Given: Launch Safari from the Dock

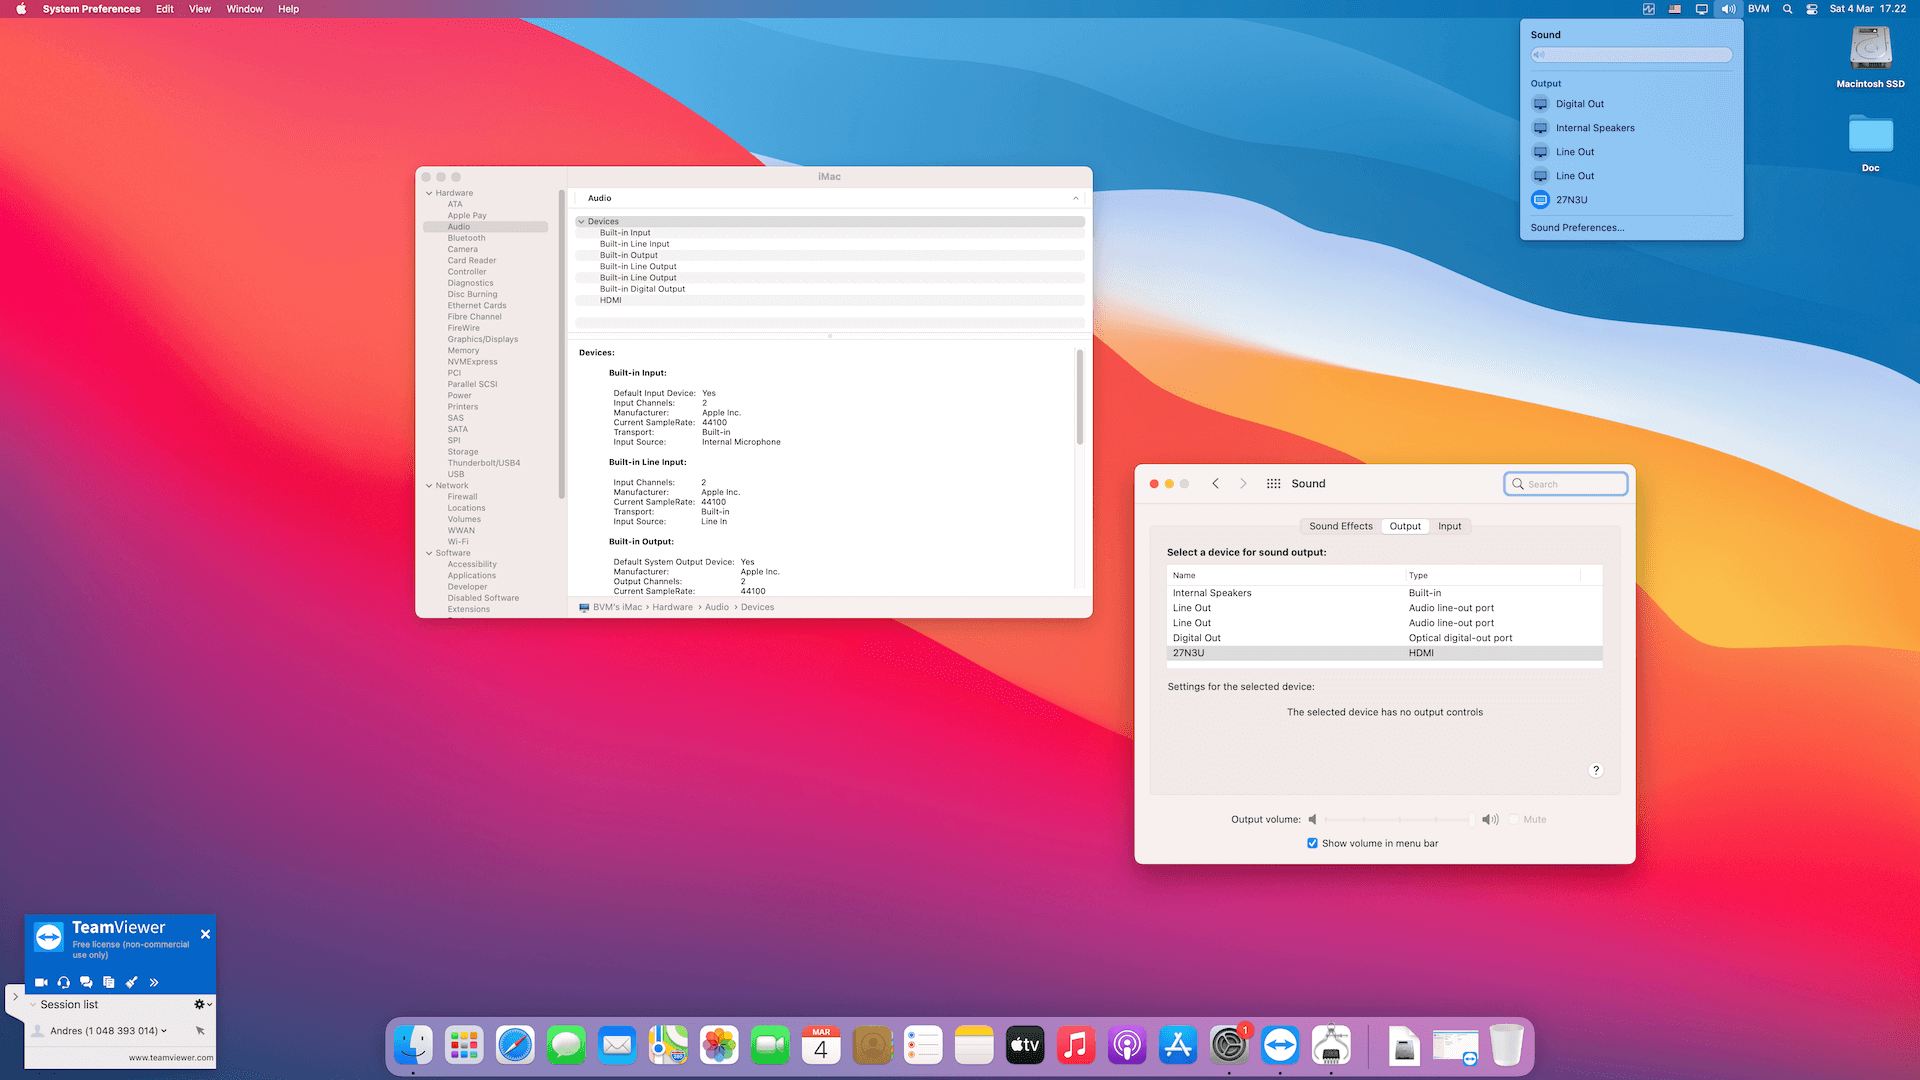Looking at the screenshot, I should tap(515, 1046).
